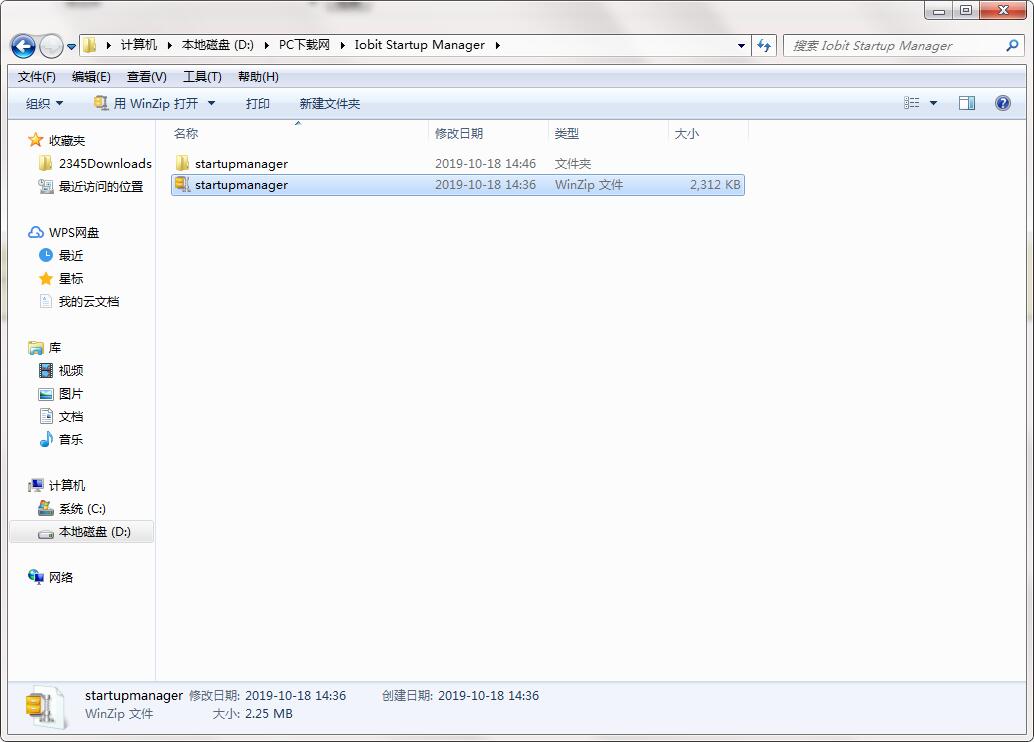Image resolution: width=1034 pixels, height=742 pixels.
Task: Click the change view icon
Action: coord(911,103)
